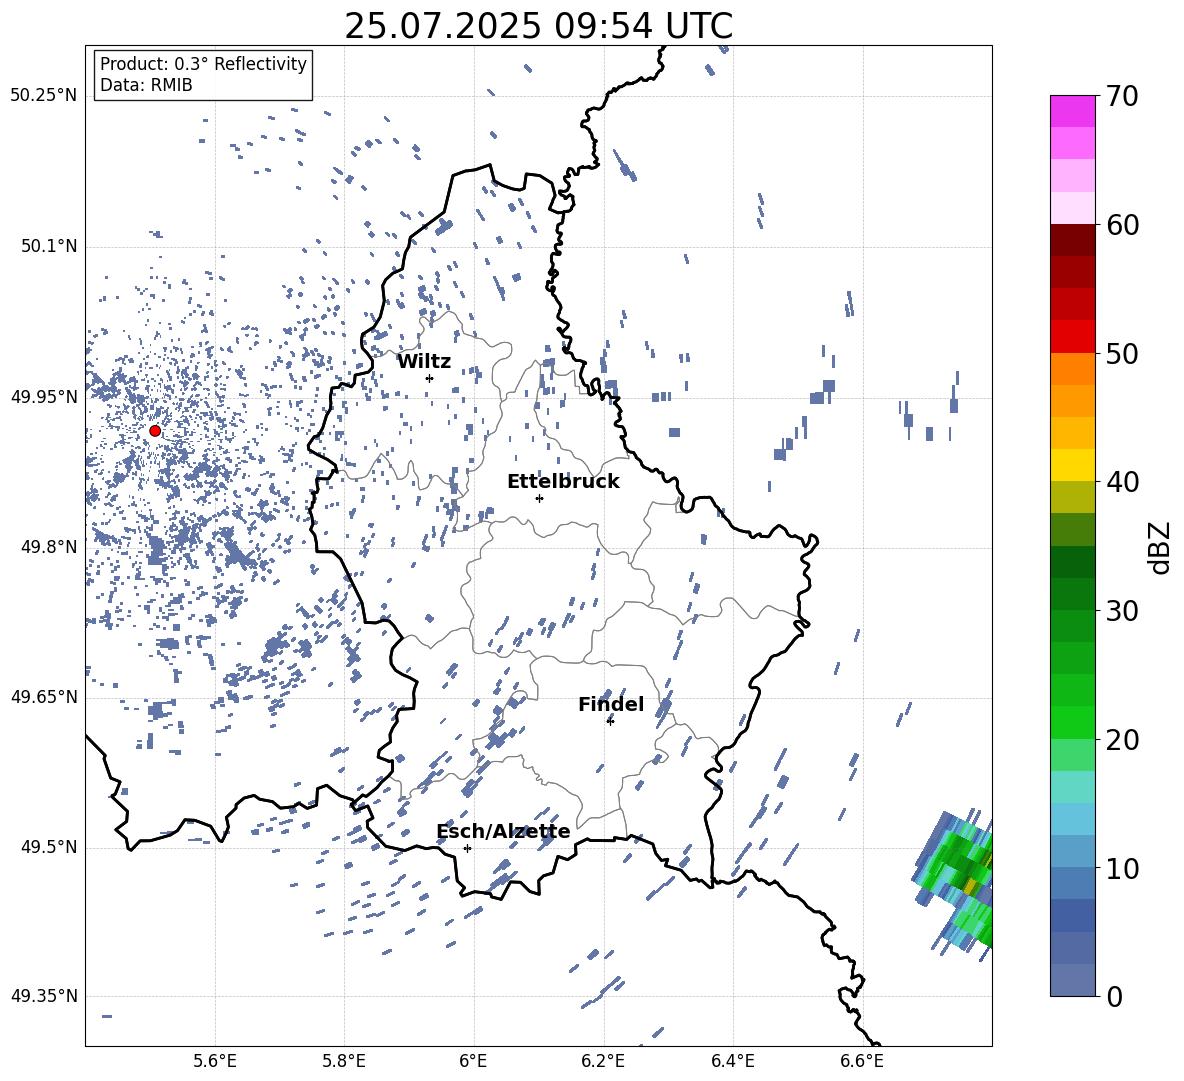Click the 6.6°E longitude label
Viewport: 1184px width, 1081px height.
(862, 1061)
